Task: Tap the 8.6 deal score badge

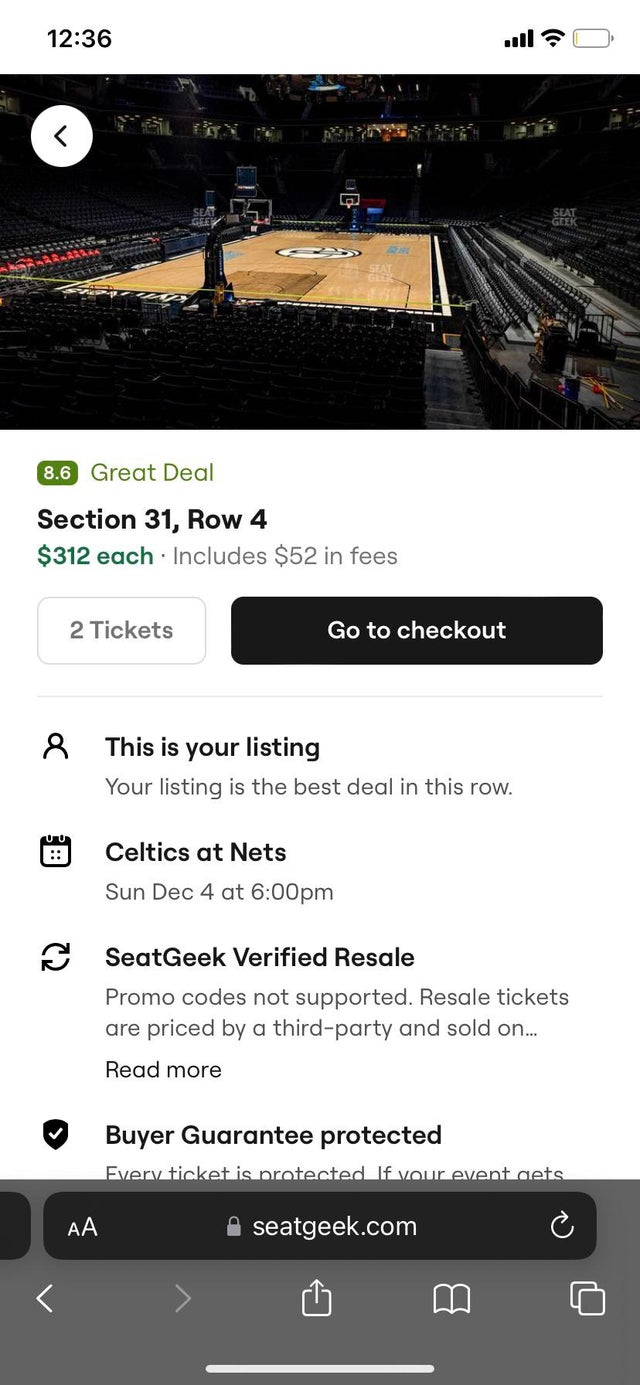Action: 57,472
